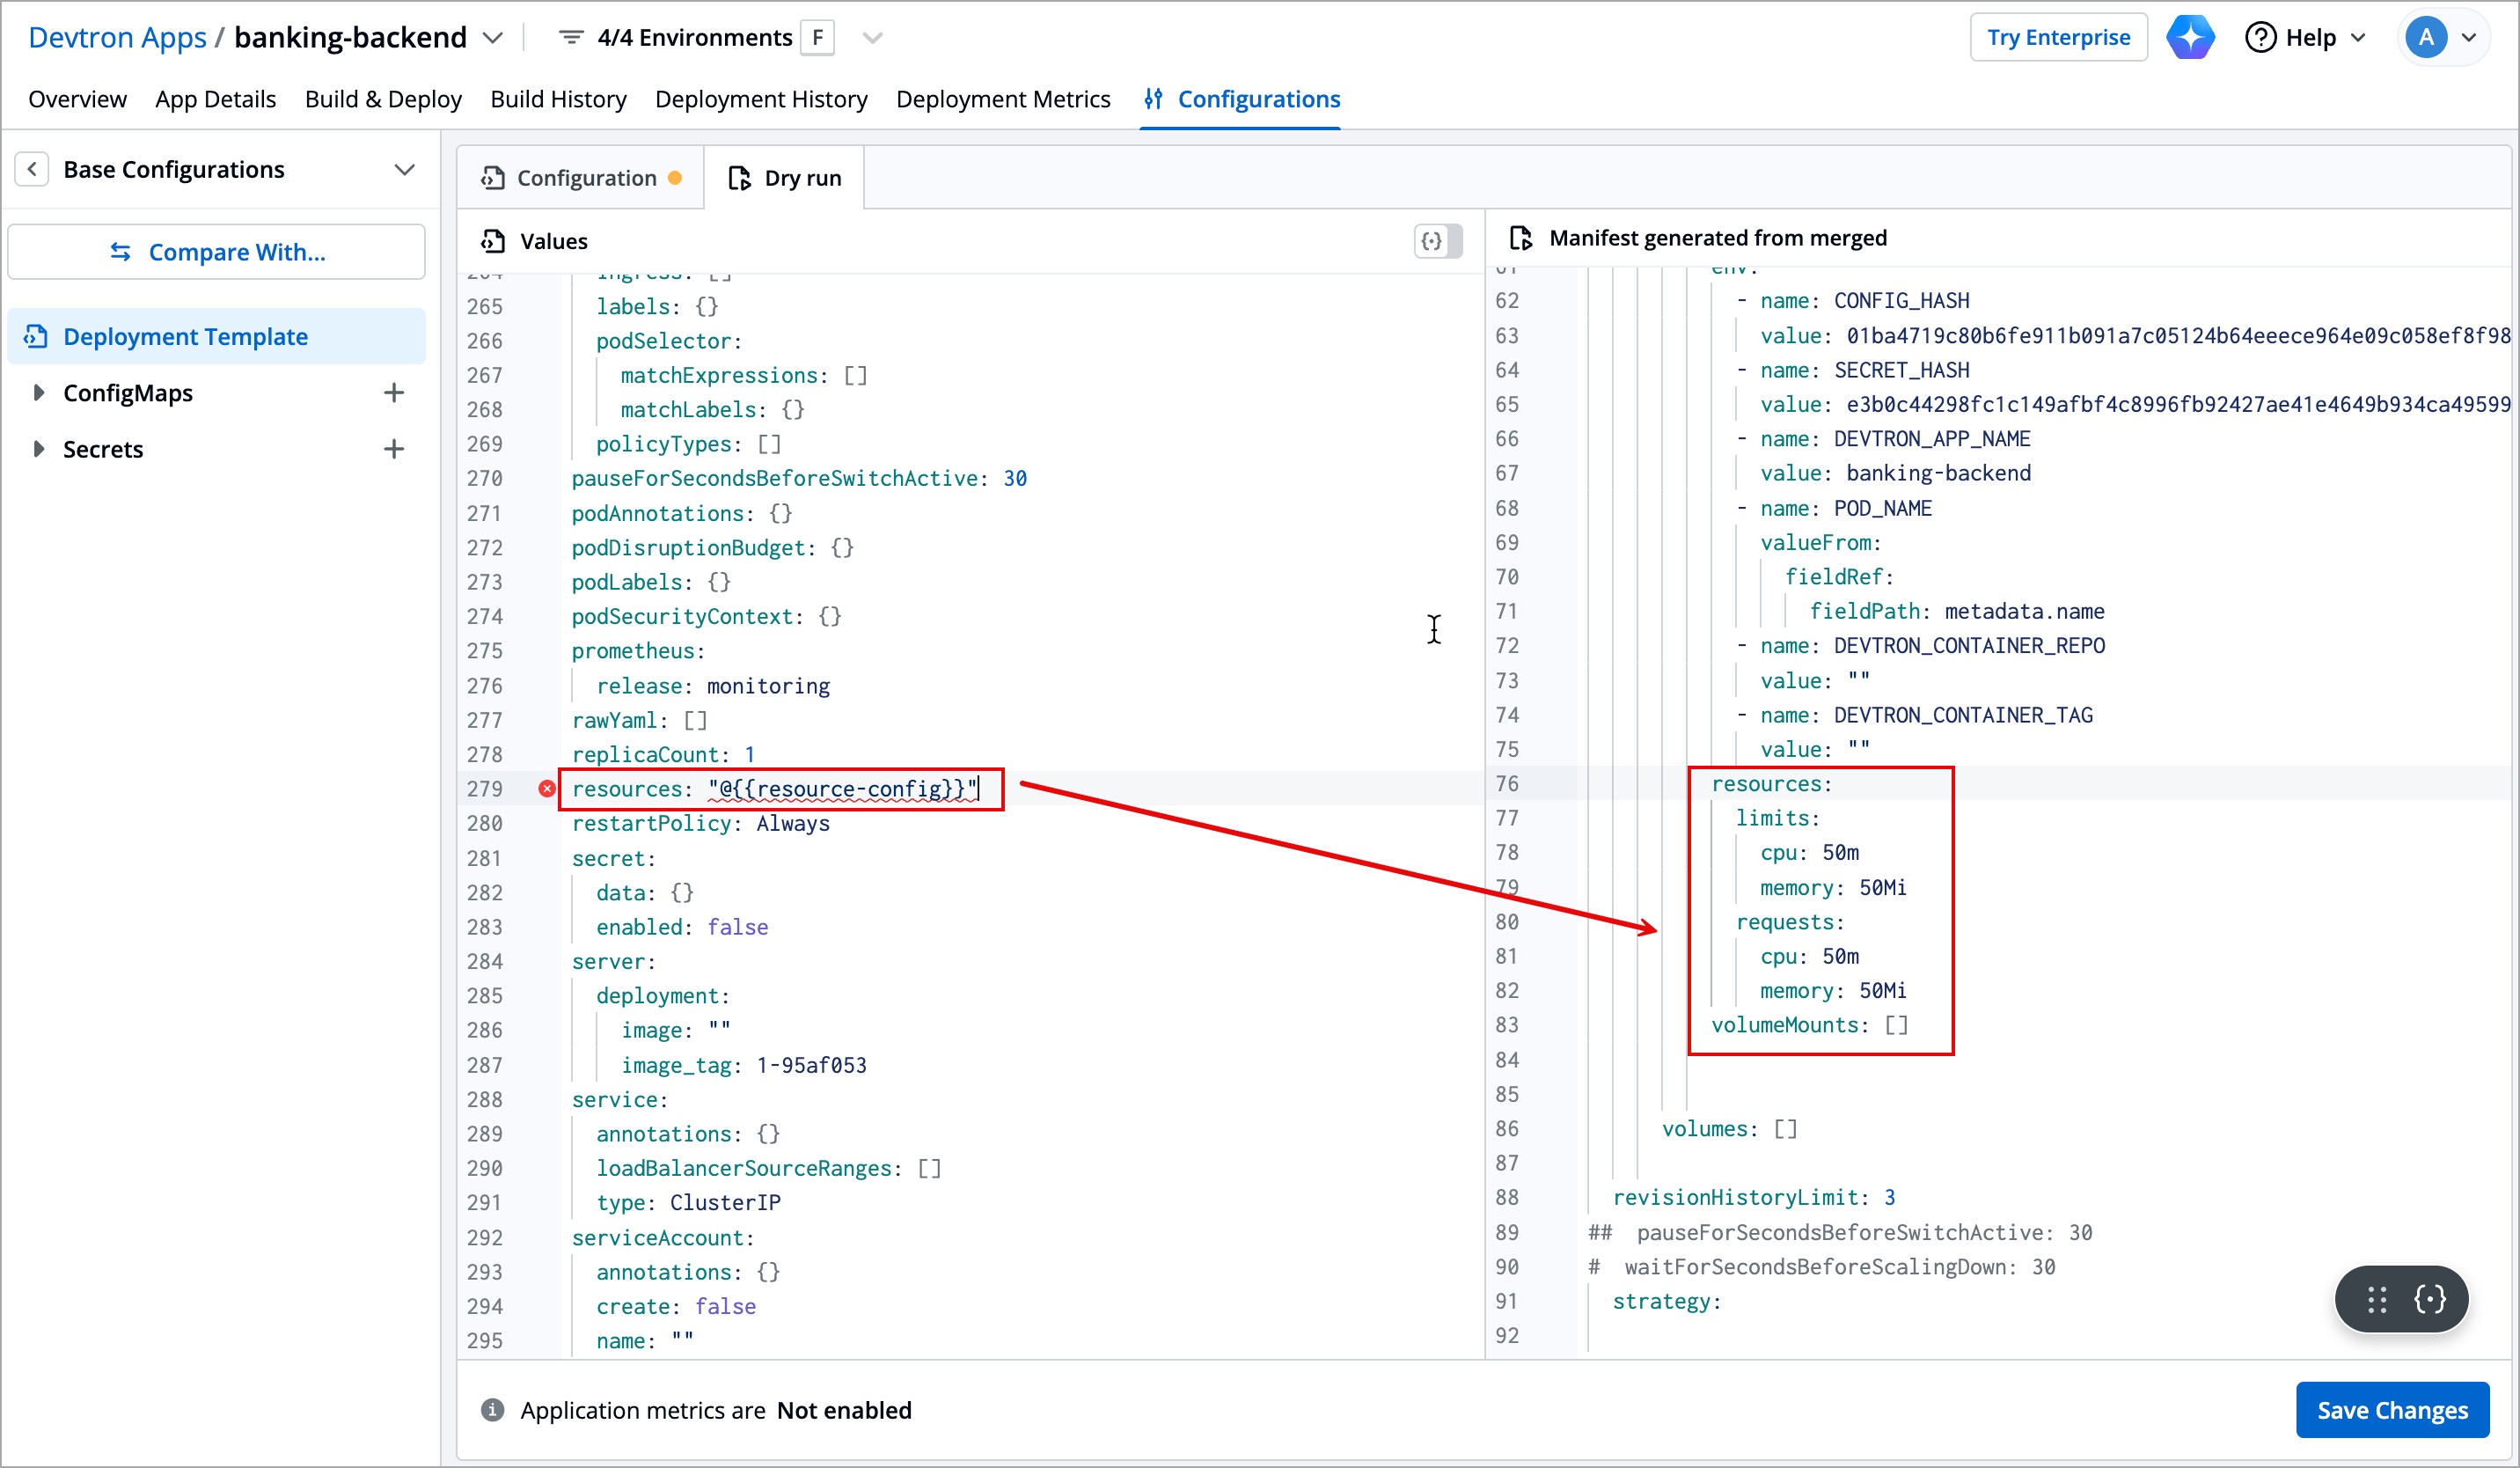
Task: Click the braces icon on floating widget
Action: [2430, 1300]
